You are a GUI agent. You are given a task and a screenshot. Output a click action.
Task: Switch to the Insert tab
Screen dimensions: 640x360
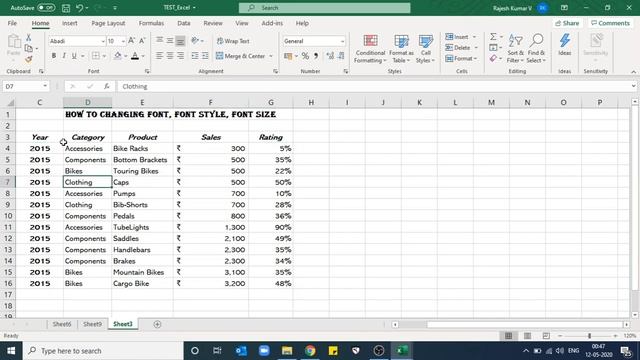pos(70,23)
